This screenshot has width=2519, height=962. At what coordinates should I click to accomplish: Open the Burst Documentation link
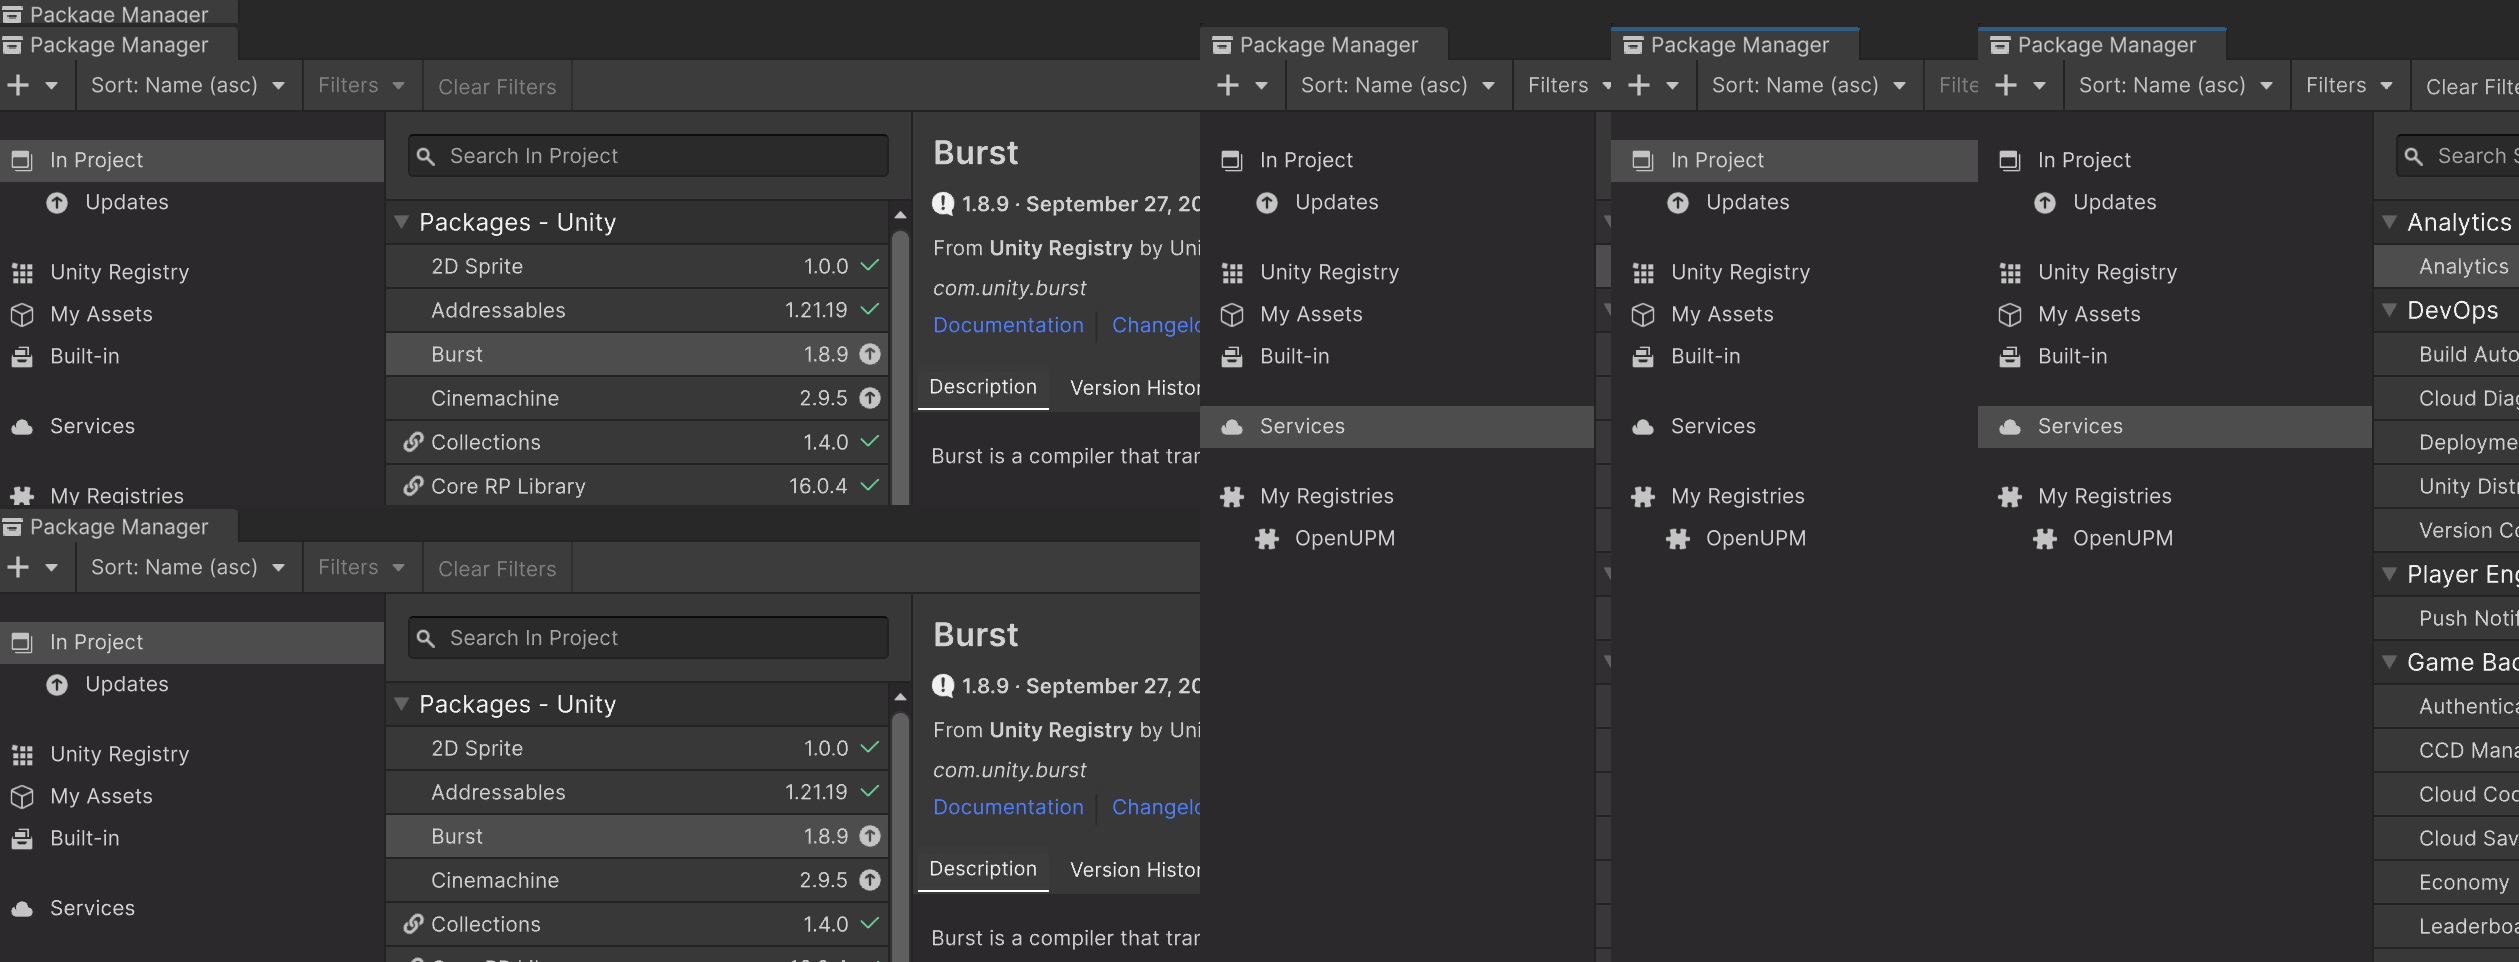tap(1007, 325)
